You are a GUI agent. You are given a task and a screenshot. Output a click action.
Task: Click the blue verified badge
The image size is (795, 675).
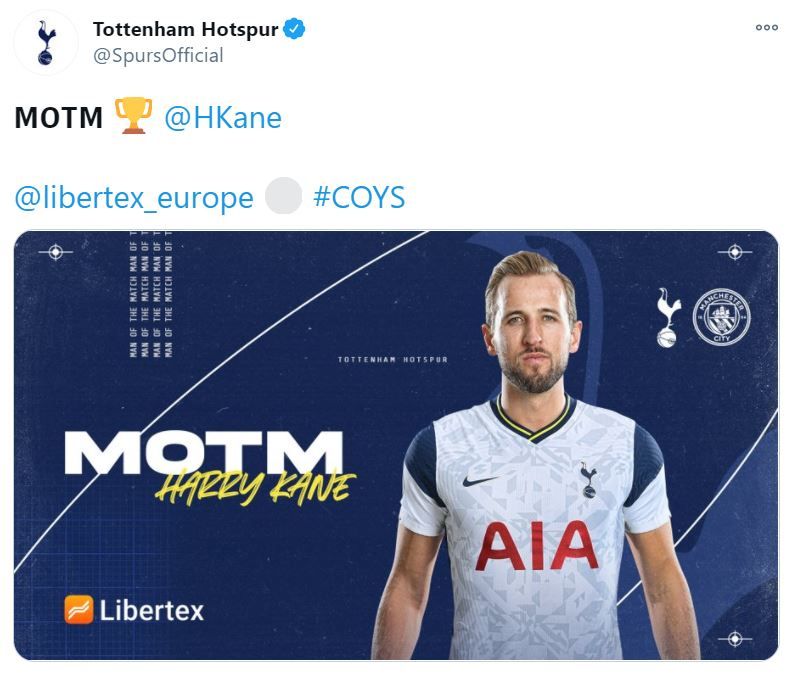294,28
